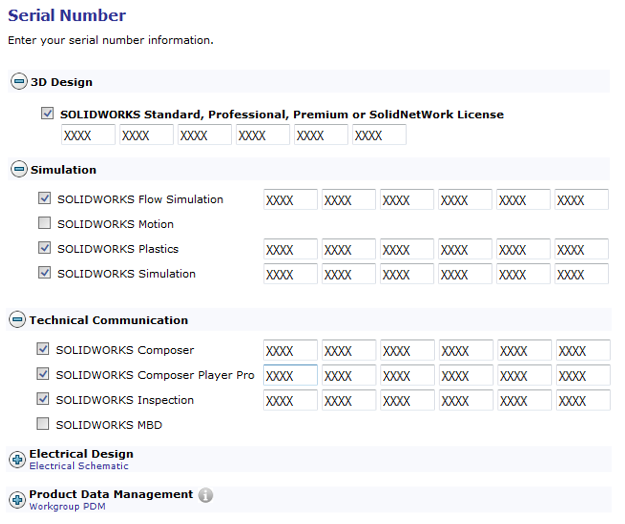Click the Product Data Management heading text
The height and width of the screenshot is (524, 625).
point(111,494)
